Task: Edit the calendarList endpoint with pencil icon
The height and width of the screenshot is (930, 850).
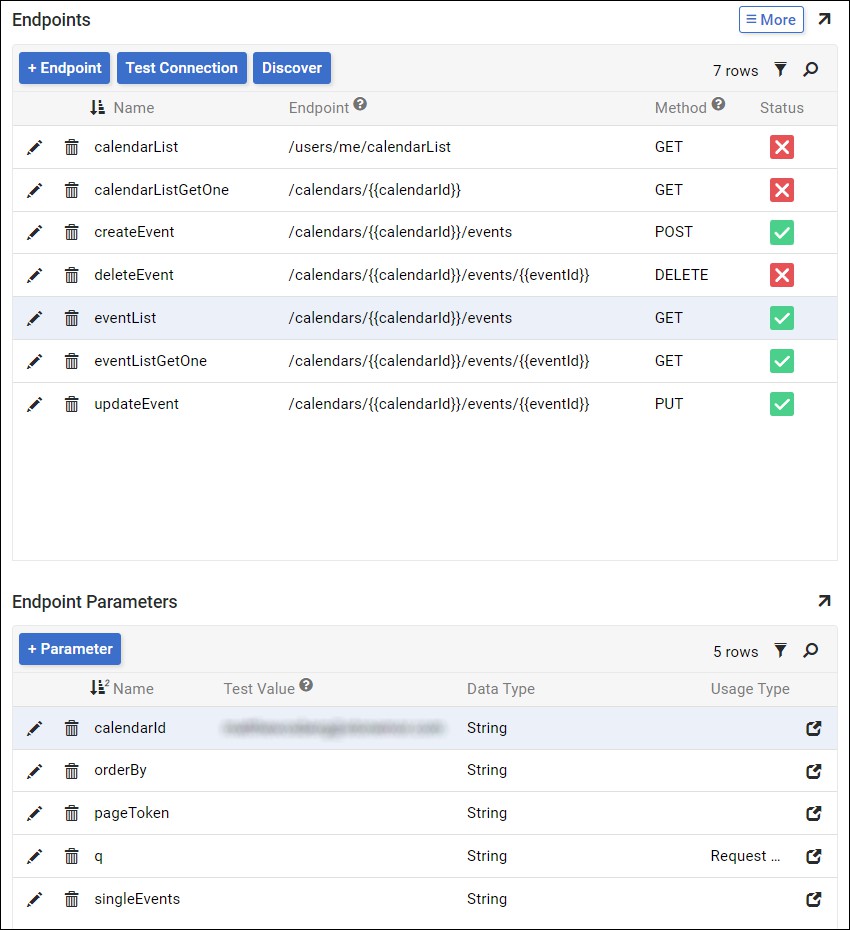Action: point(35,147)
